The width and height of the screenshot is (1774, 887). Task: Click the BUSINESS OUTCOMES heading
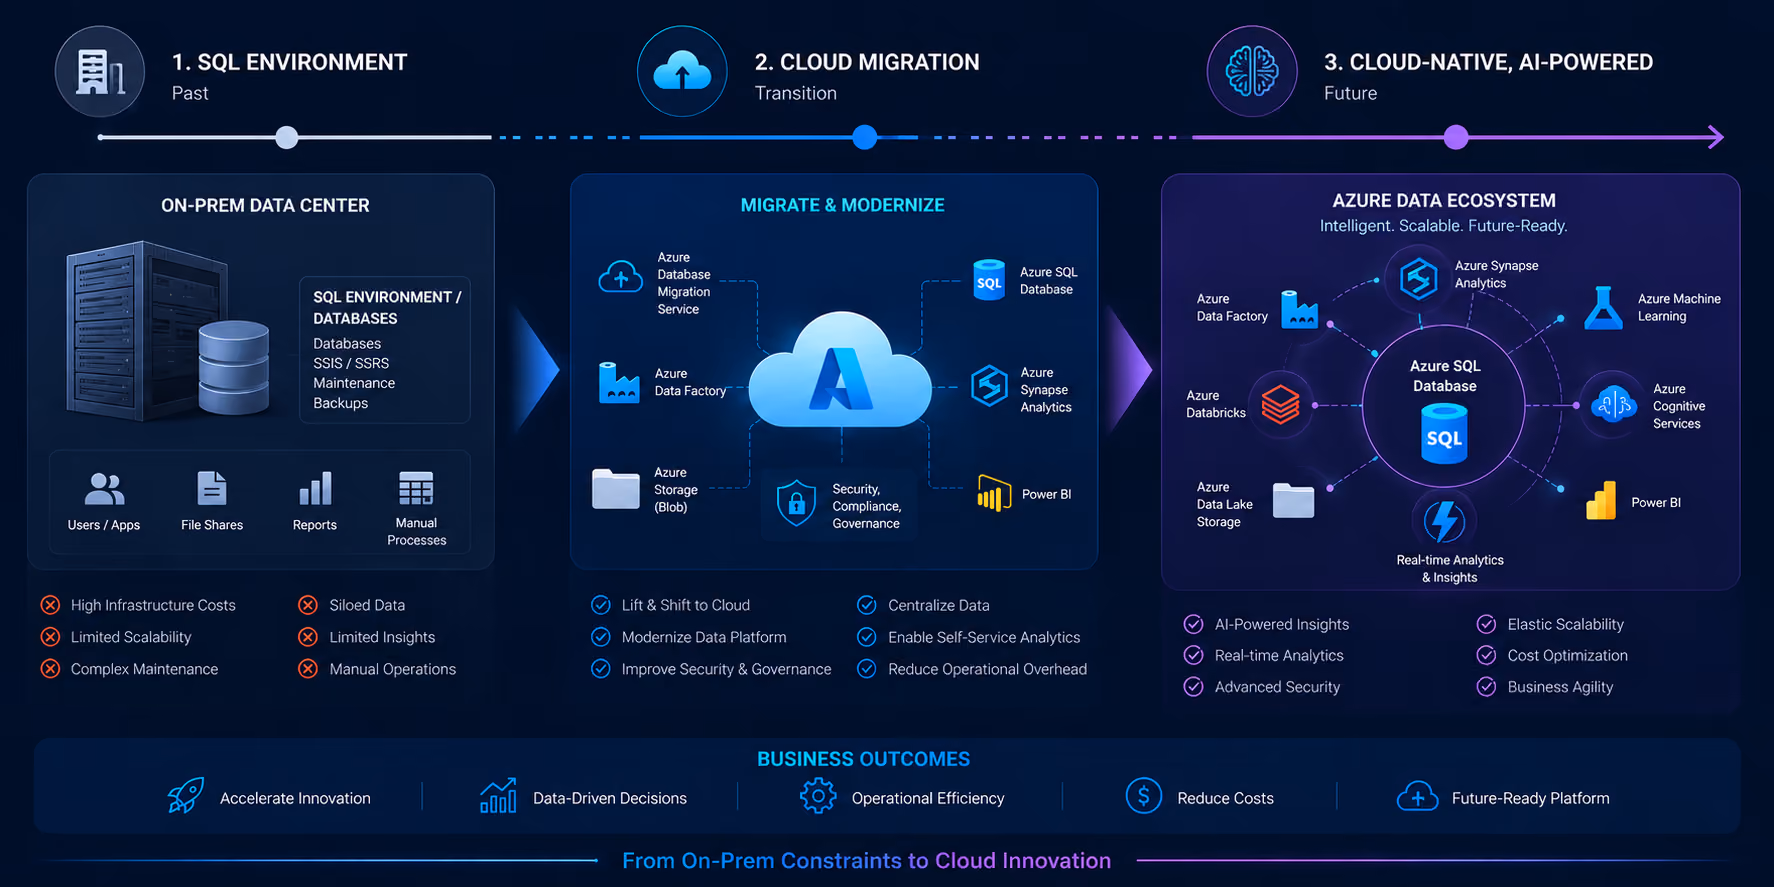(x=863, y=759)
